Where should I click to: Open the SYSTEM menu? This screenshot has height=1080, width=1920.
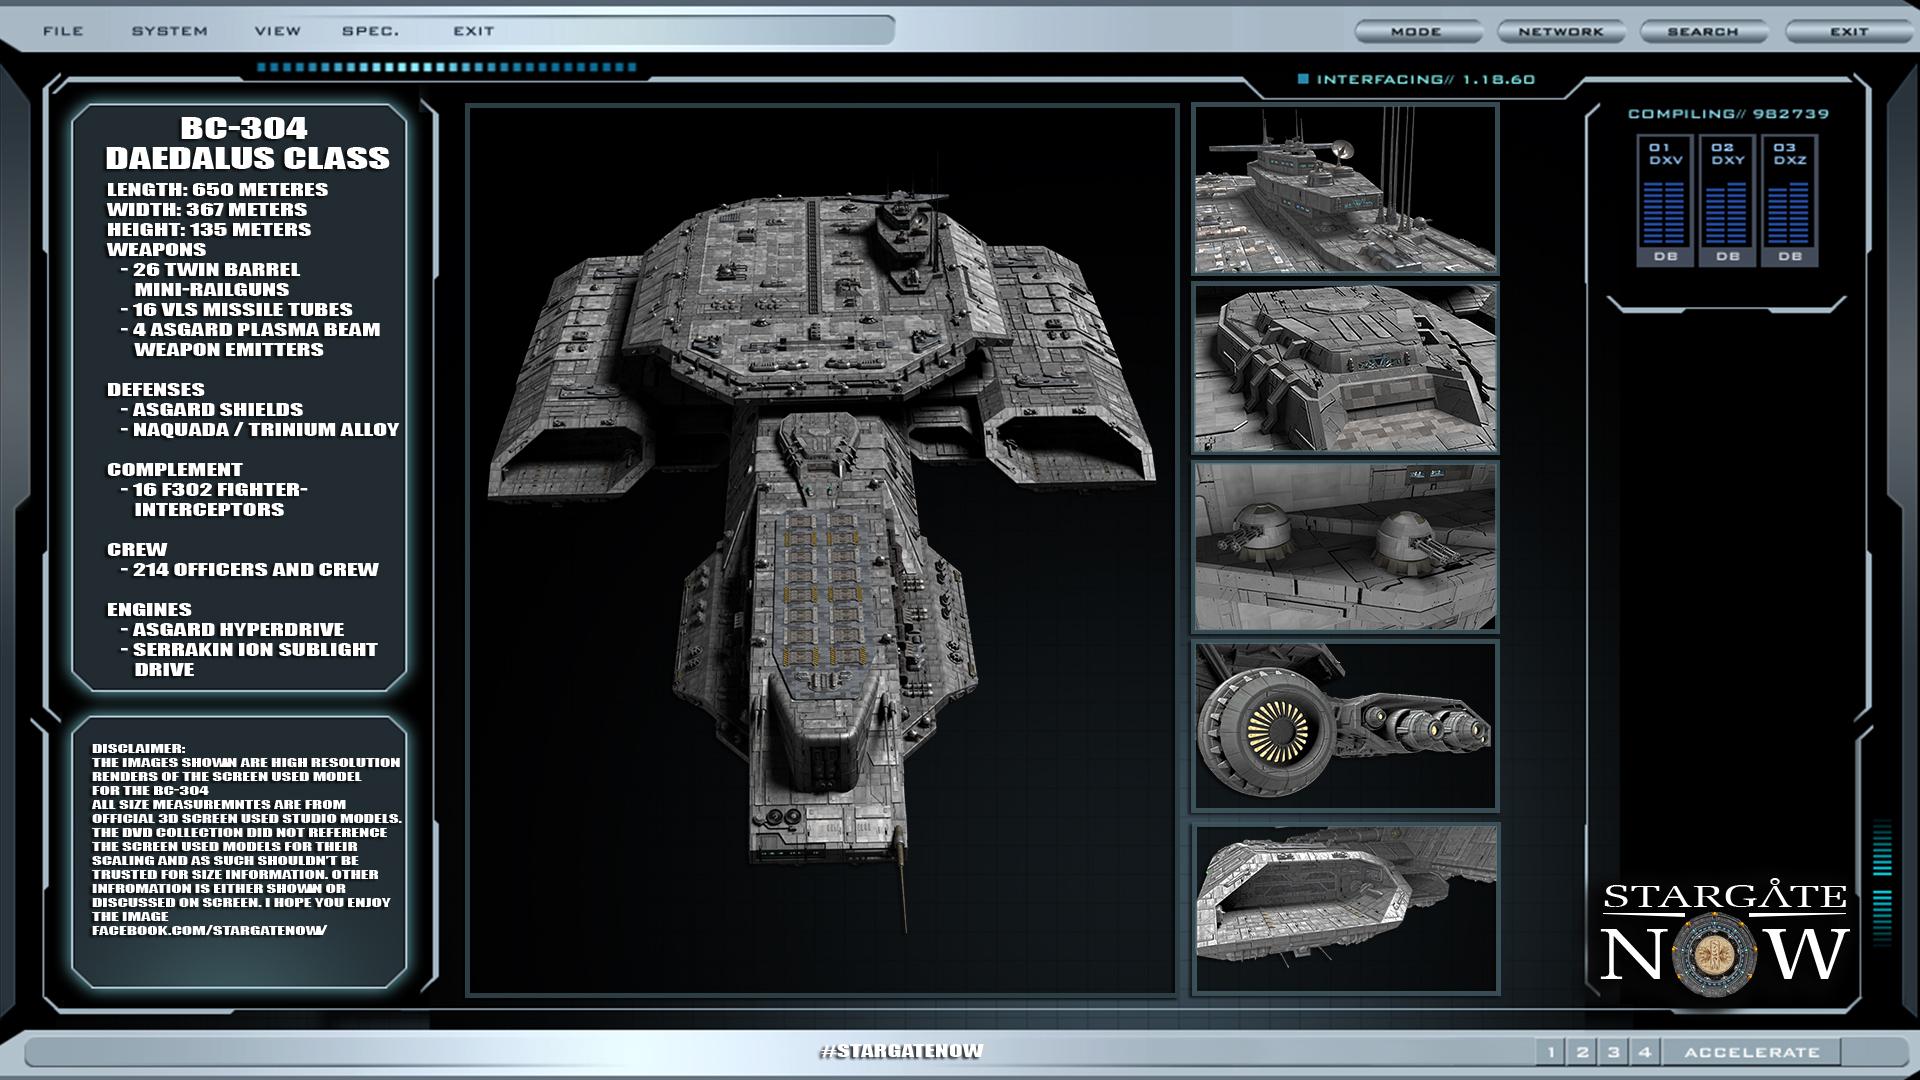[169, 31]
